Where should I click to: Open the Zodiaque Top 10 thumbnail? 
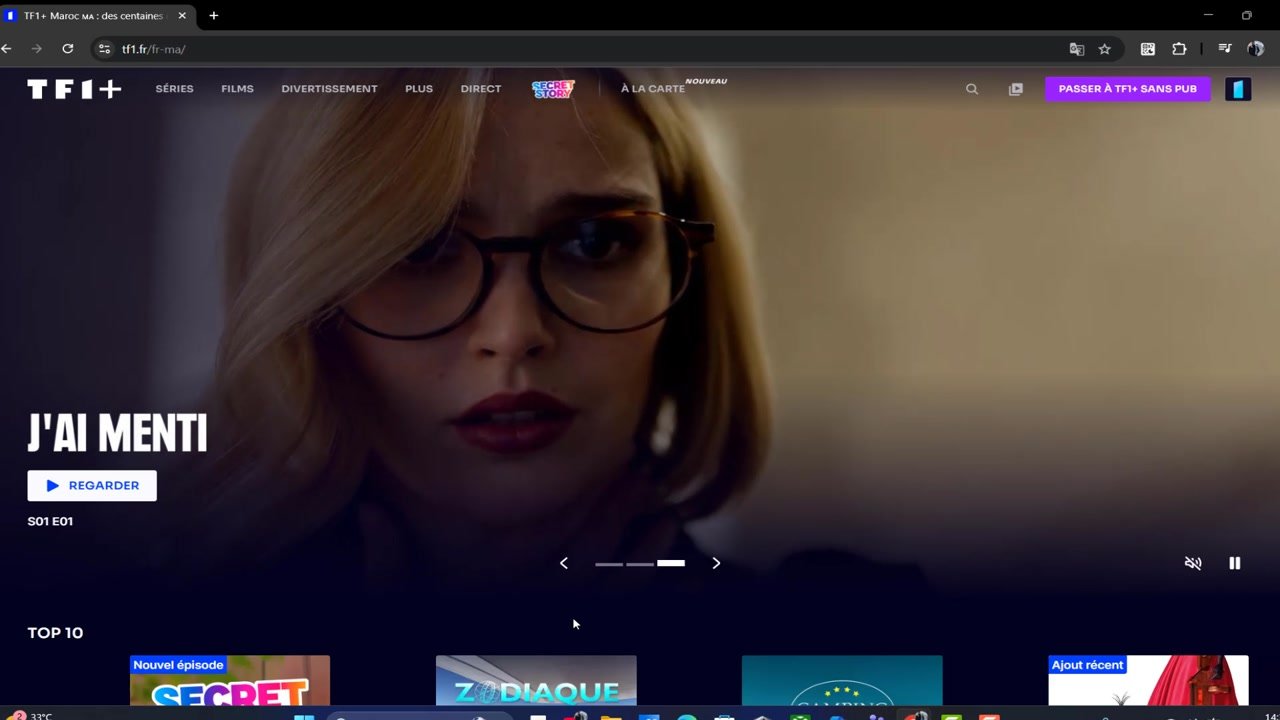[536, 680]
